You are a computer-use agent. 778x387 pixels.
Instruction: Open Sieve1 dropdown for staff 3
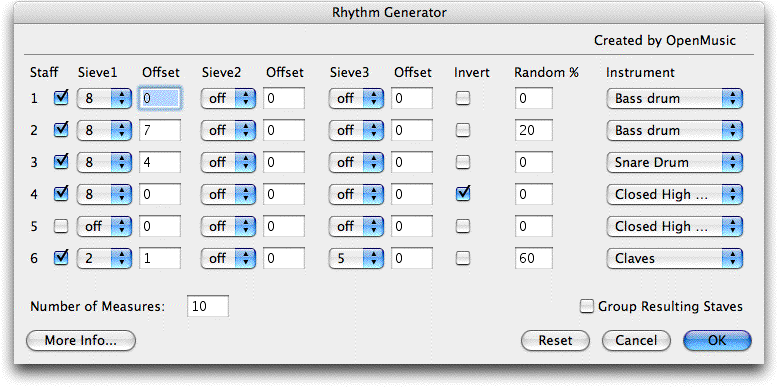point(104,163)
